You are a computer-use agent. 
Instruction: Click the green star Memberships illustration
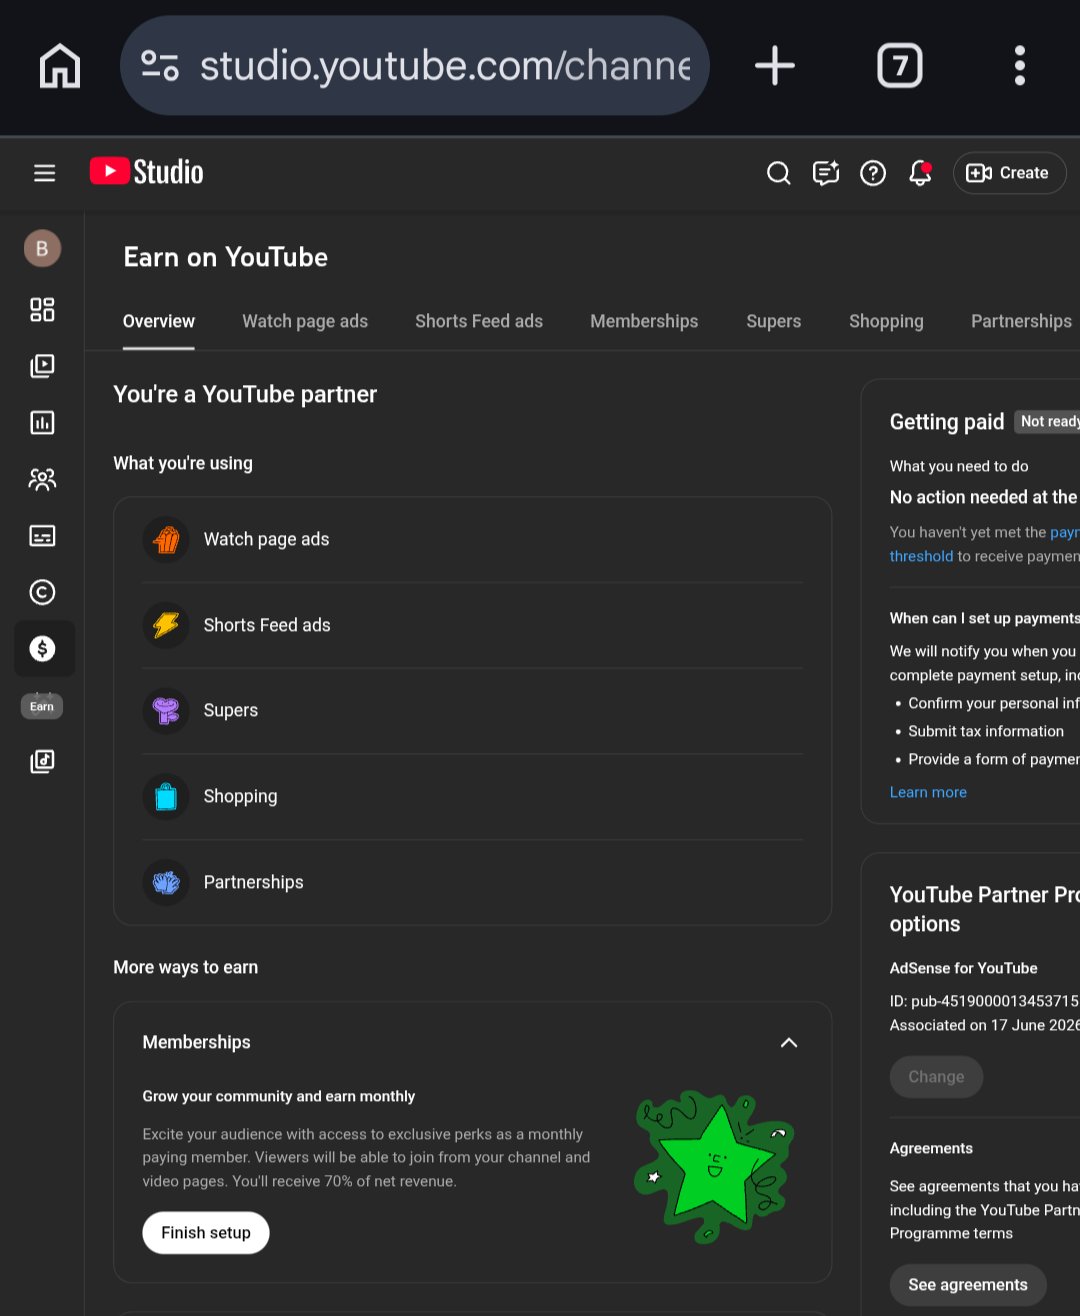[715, 1167]
